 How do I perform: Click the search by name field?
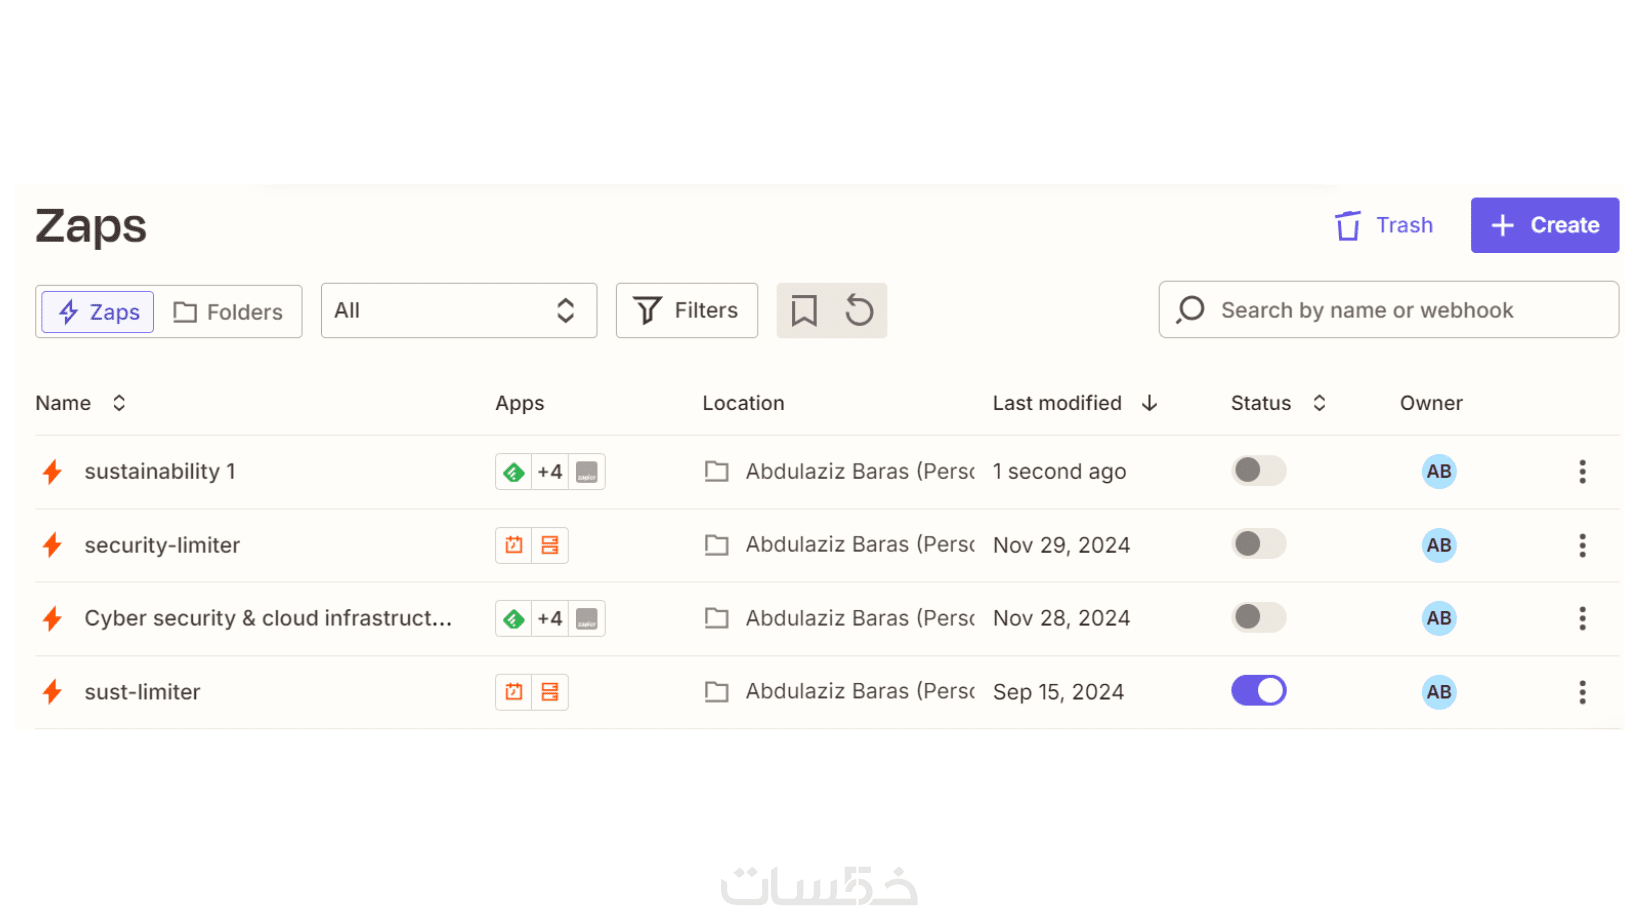(x=1388, y=311)
